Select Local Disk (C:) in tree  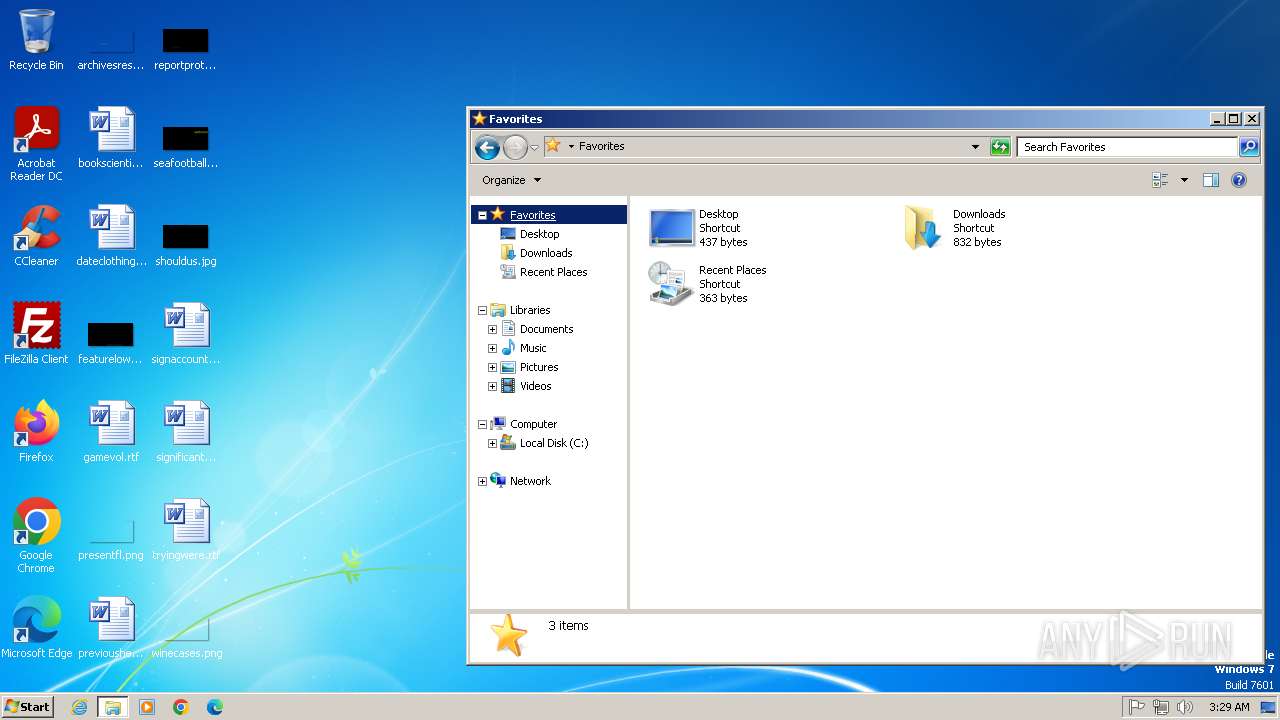(x=554, y=443)
